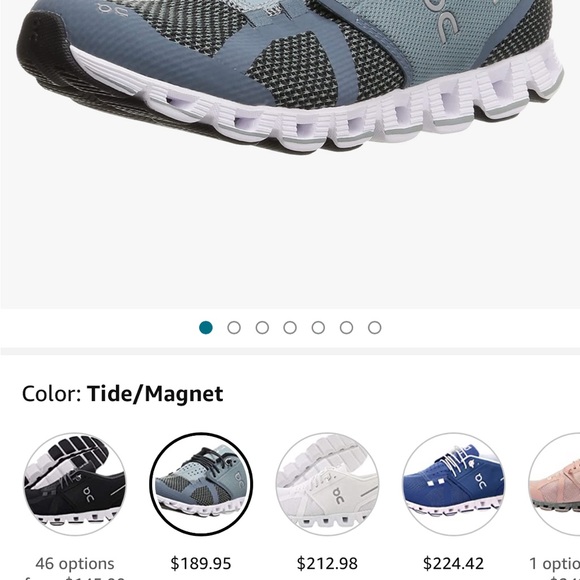Pick the all-white shoe color swatch

click(327, 484)
